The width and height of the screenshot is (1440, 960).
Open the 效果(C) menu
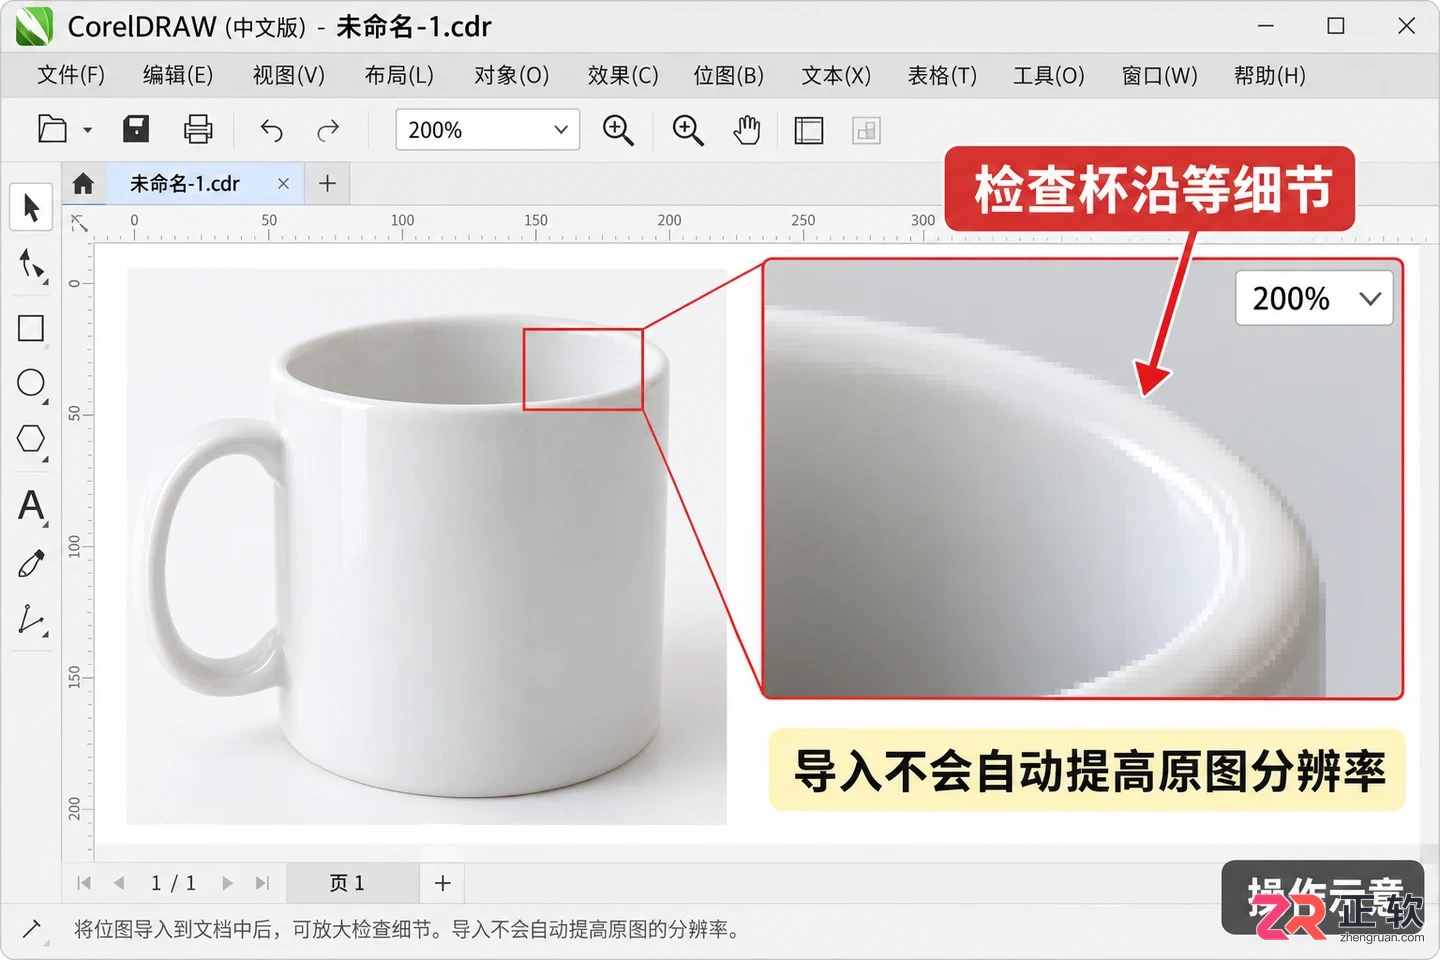click(x=623, y=76)
